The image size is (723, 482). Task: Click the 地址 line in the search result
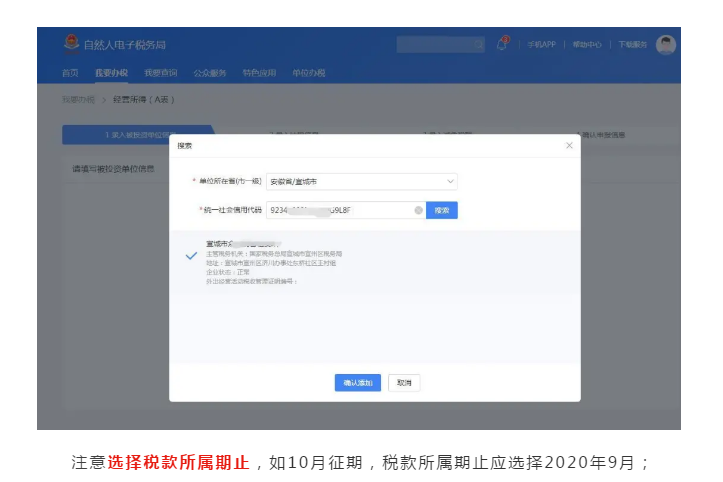(x=271, y=263)
